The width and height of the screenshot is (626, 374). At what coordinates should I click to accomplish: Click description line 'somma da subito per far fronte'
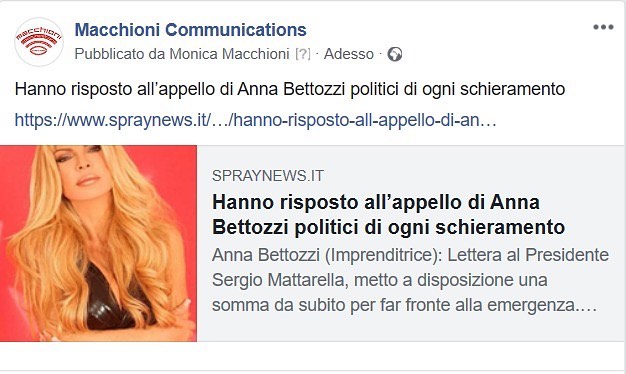click(404, 305)
